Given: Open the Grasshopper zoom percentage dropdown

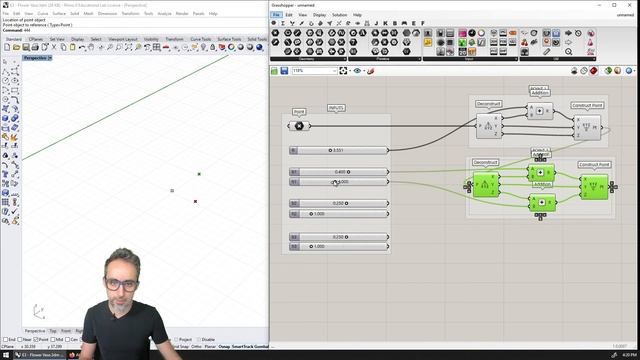Looking at the screenshot, I should point(334,71).
